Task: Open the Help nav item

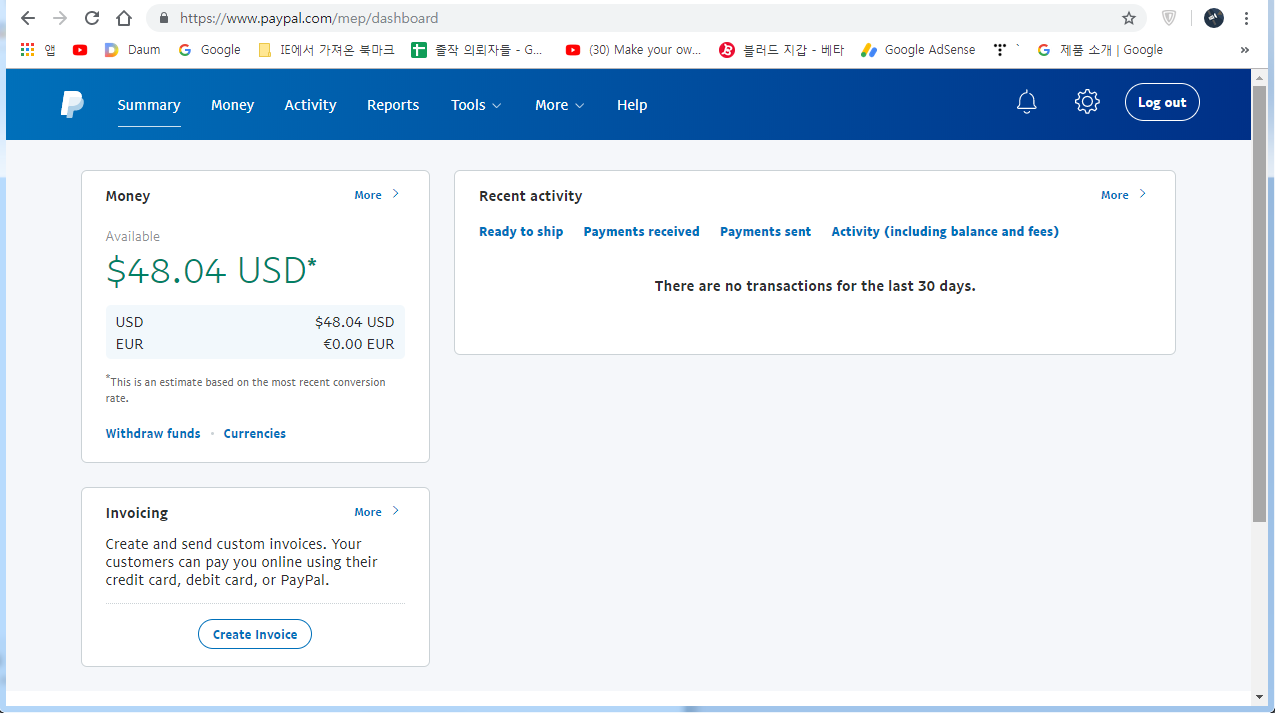Action: 632,105
